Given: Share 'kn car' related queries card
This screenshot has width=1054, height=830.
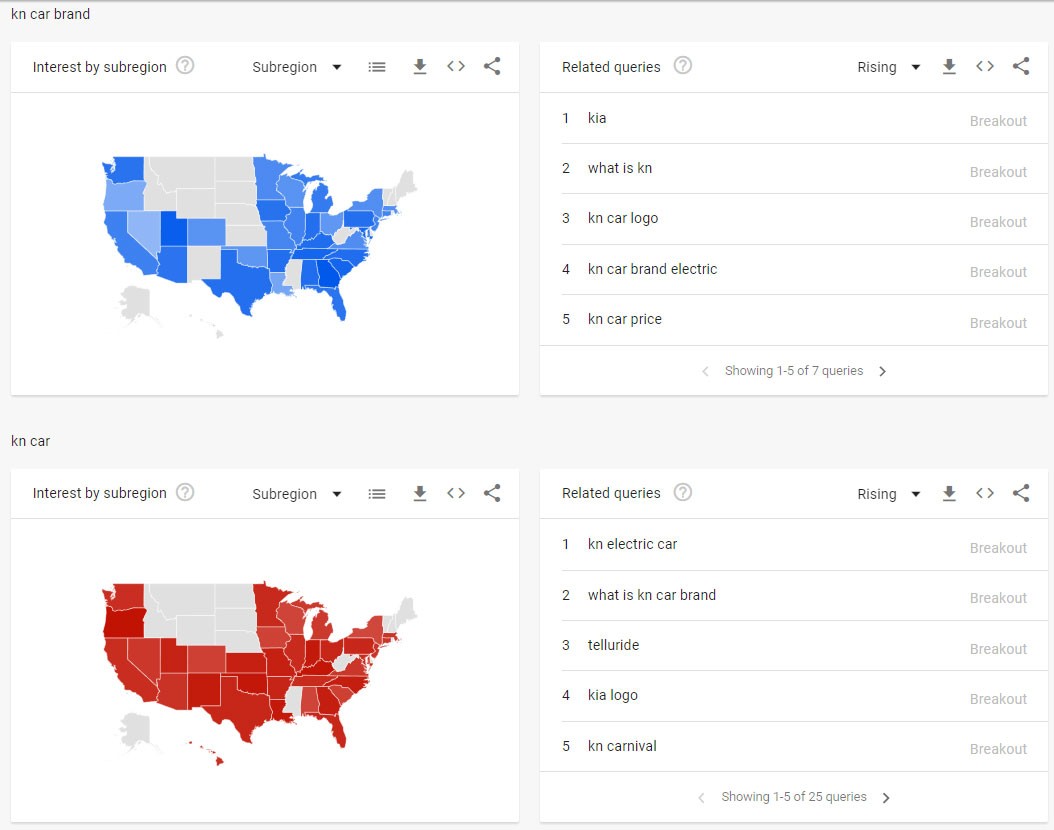Looking at the screenshot, I should pos(1021,493).
